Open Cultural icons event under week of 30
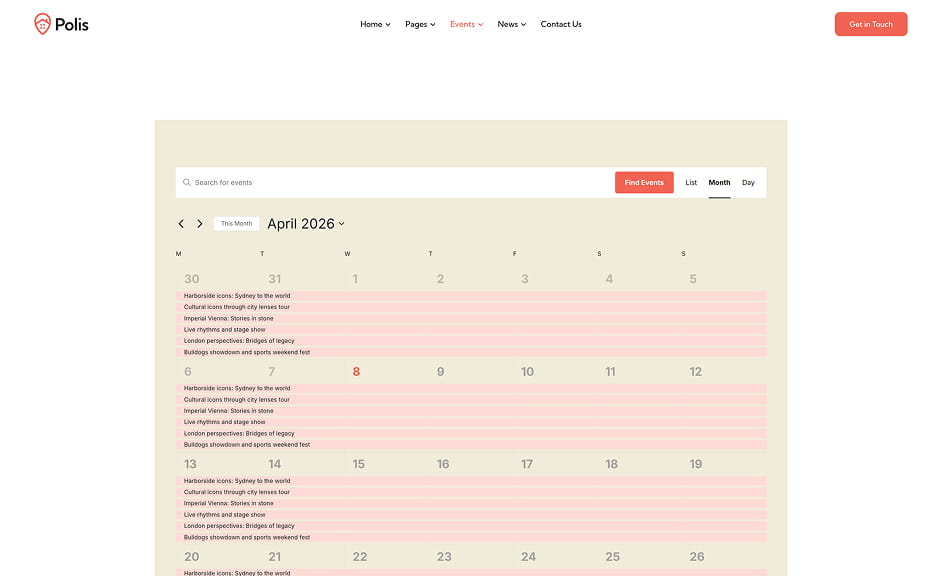This screenshot has width=942, height=576. tap(471, 307)
